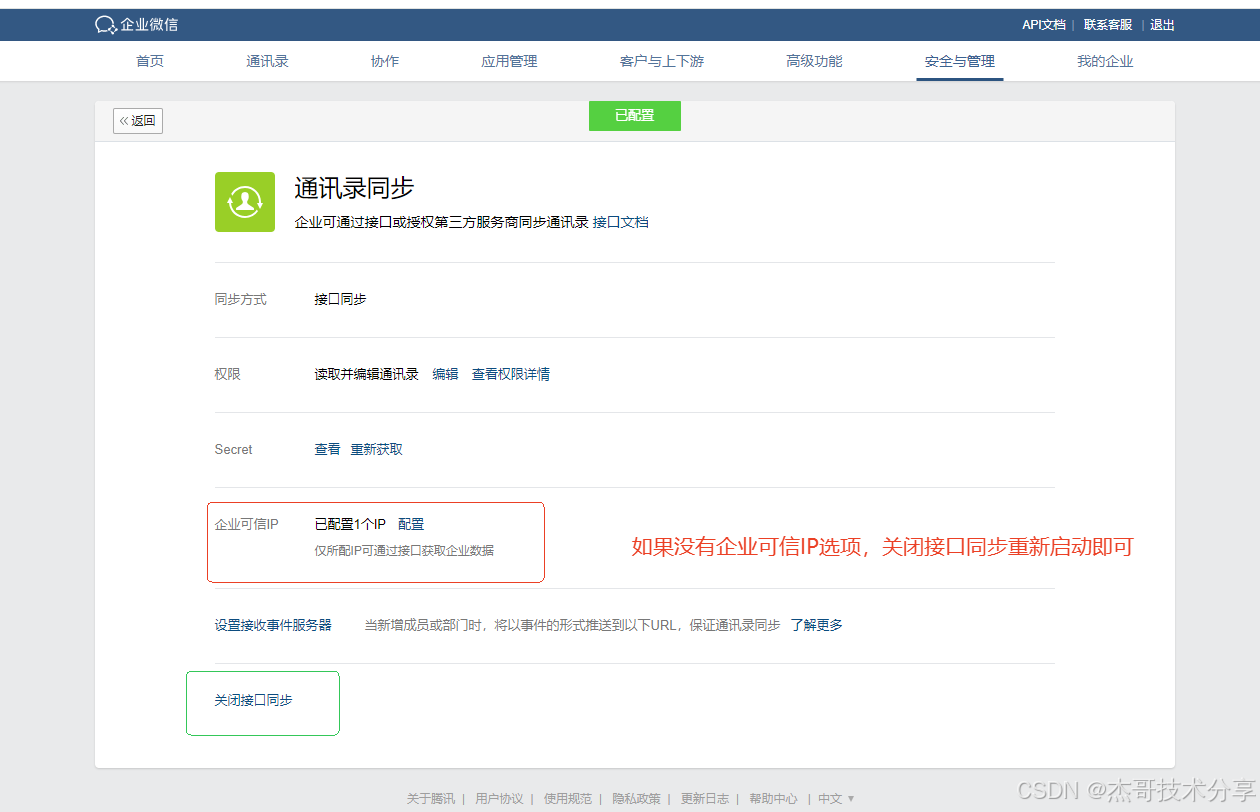Viewport: 1260px width, 812px height.
Task: Open 设置接收事件服务器 link
Action: coord(273,625)
